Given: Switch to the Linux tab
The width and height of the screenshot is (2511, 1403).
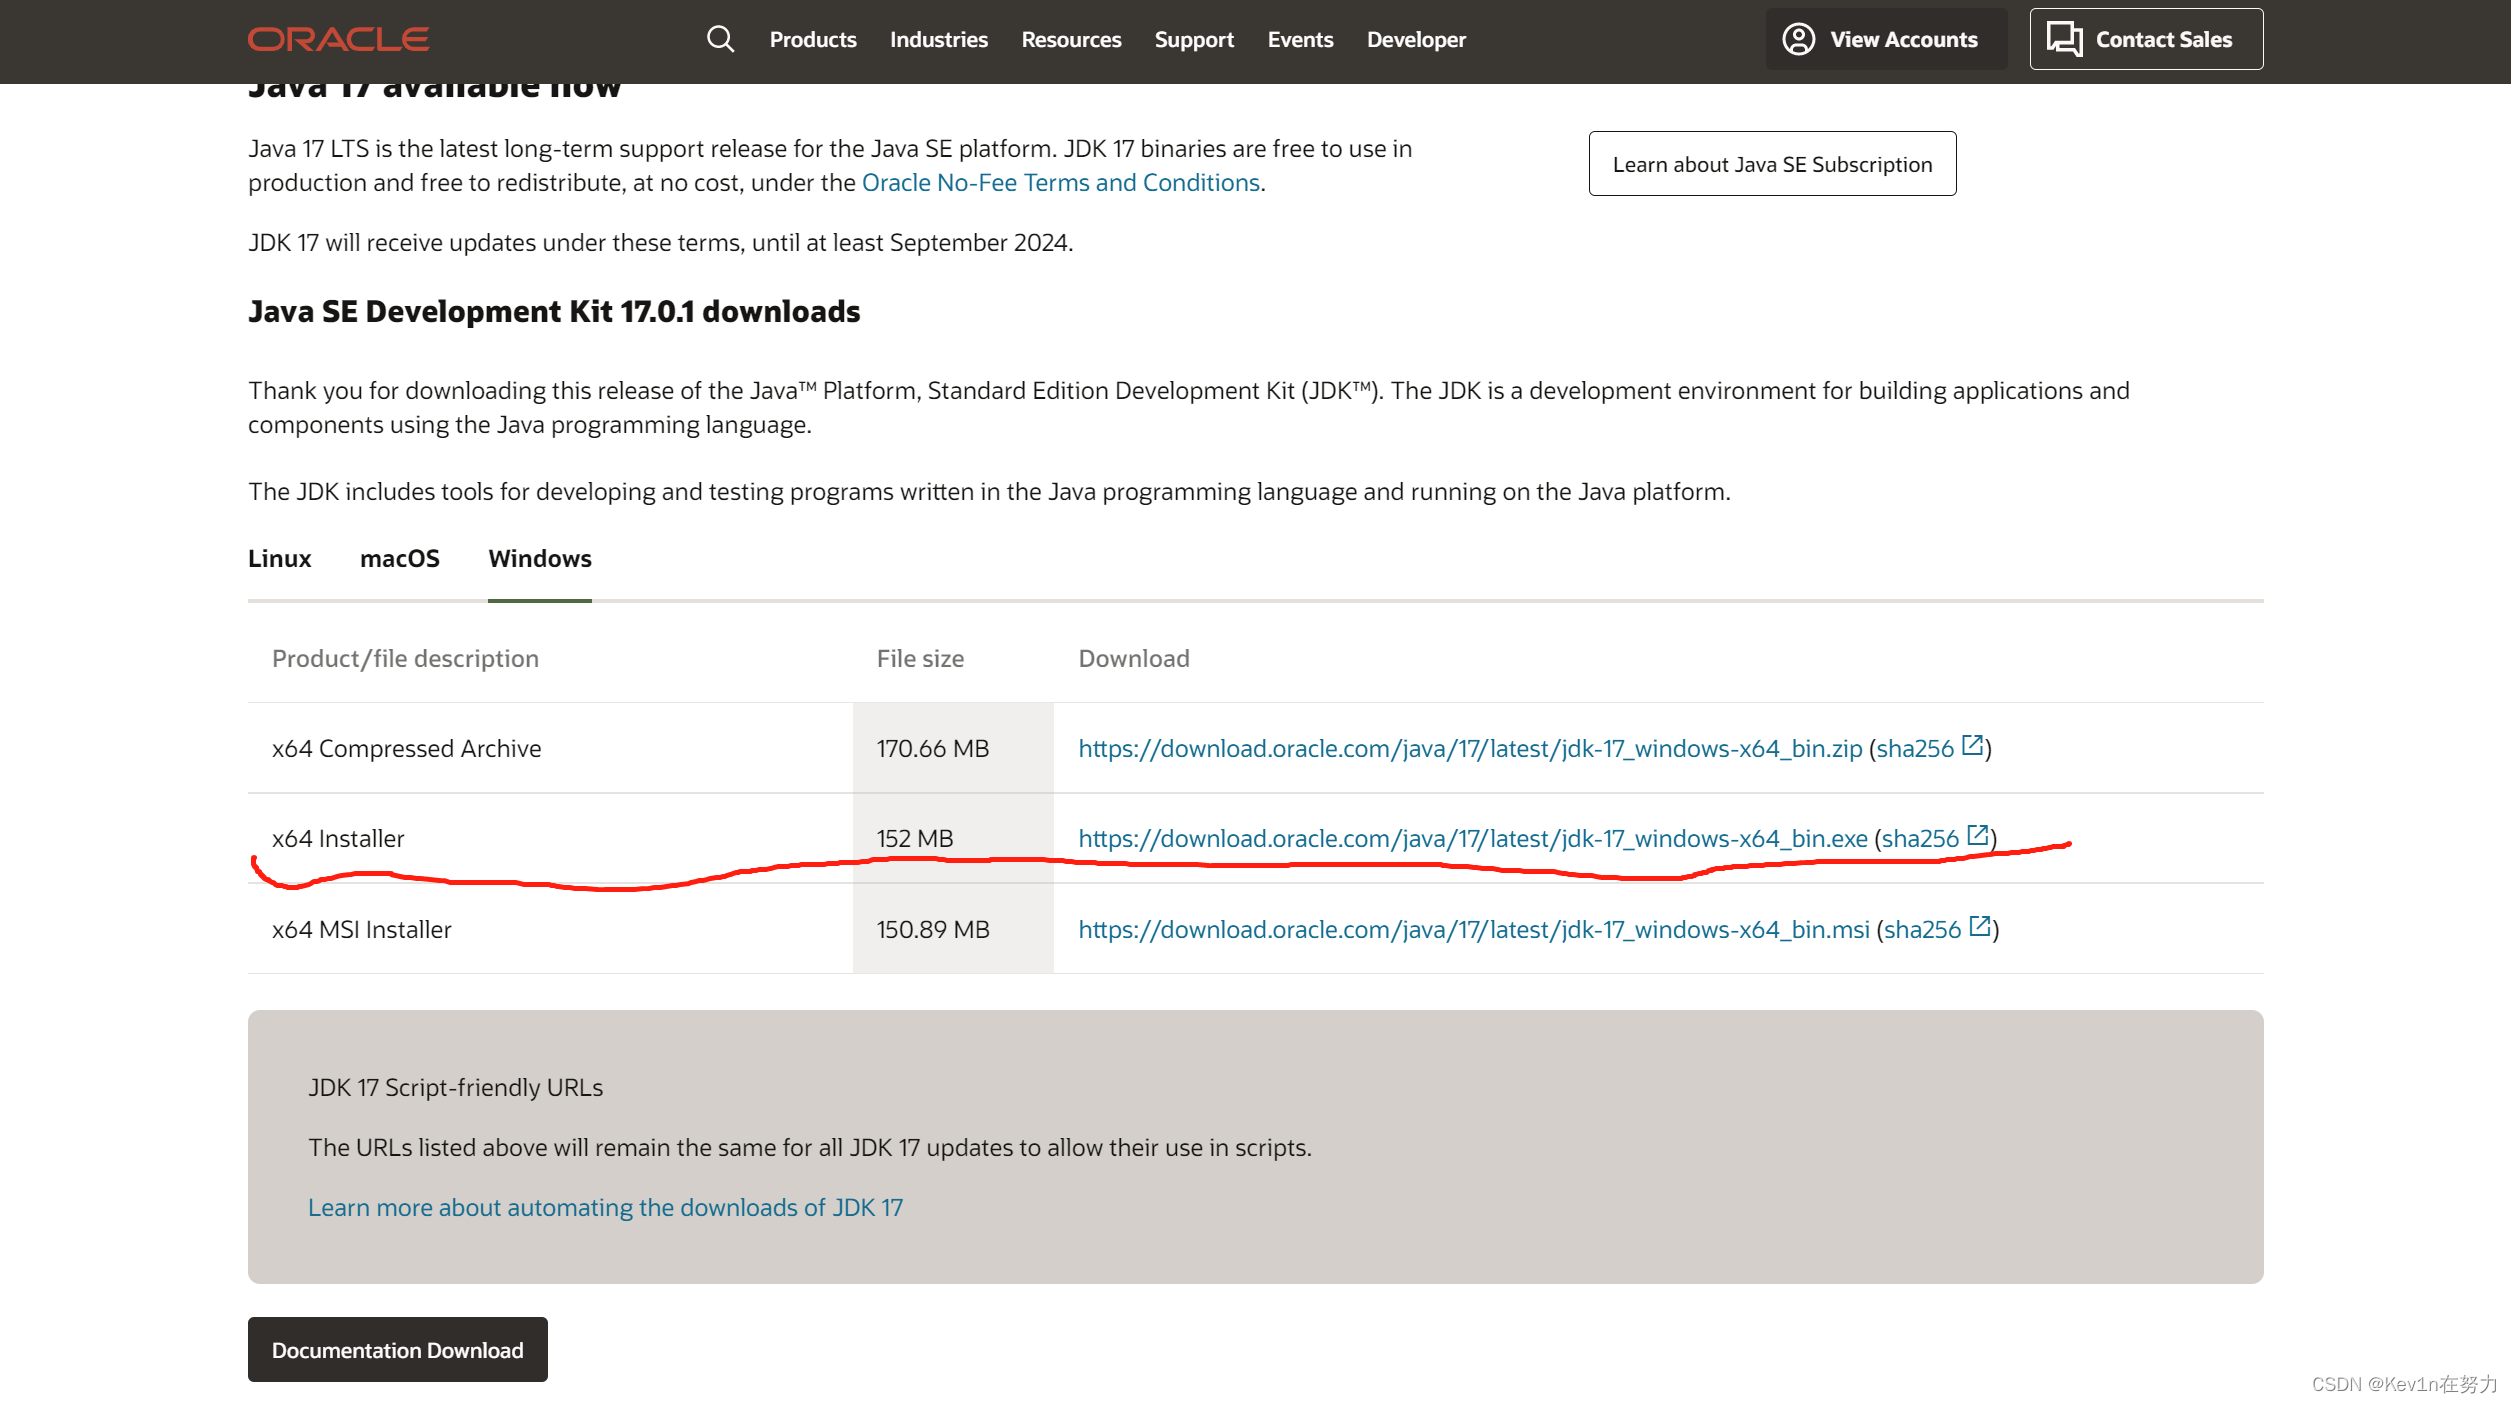Looking at the screenshot, I should pos(279,558).
